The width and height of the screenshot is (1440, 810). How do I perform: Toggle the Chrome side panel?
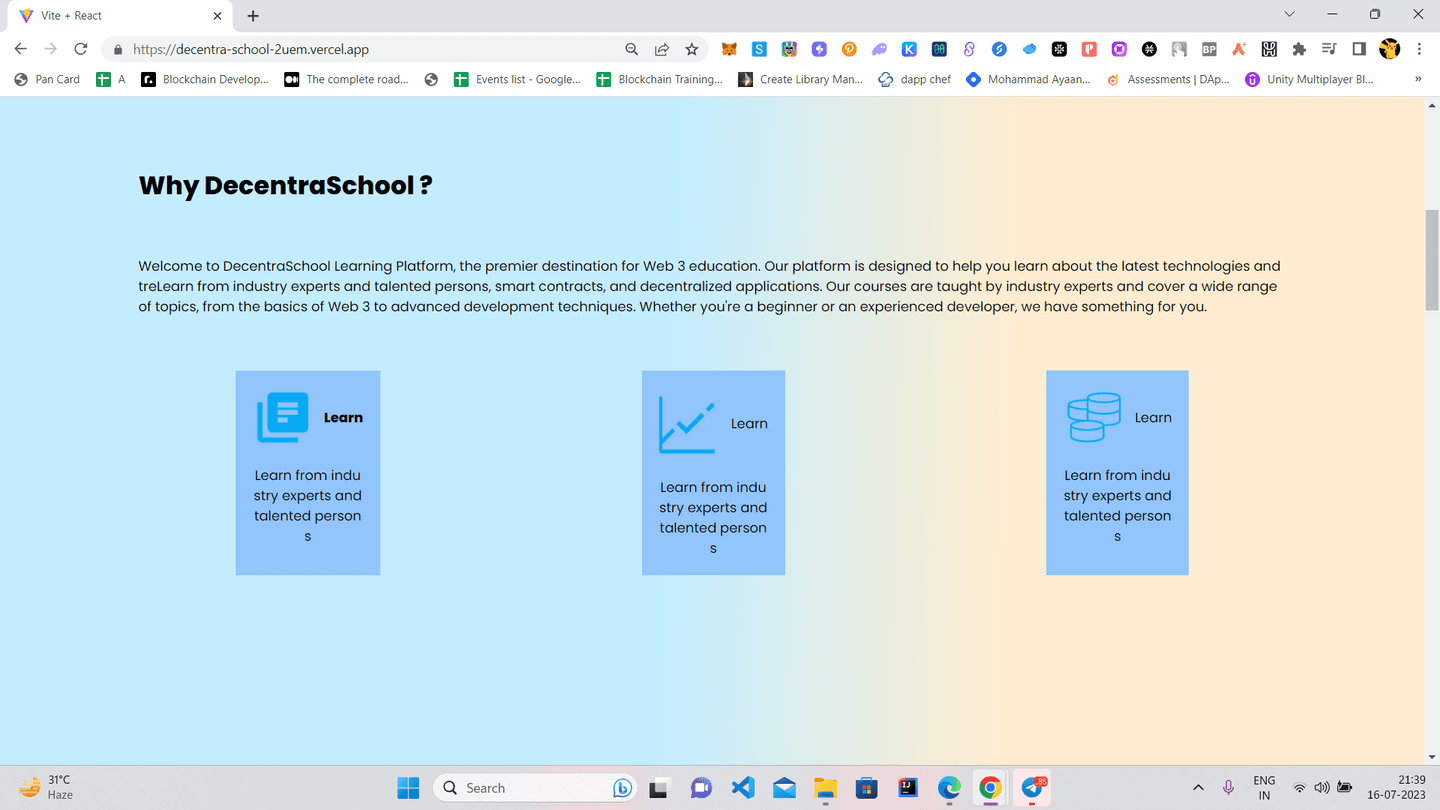[1359, 49]
